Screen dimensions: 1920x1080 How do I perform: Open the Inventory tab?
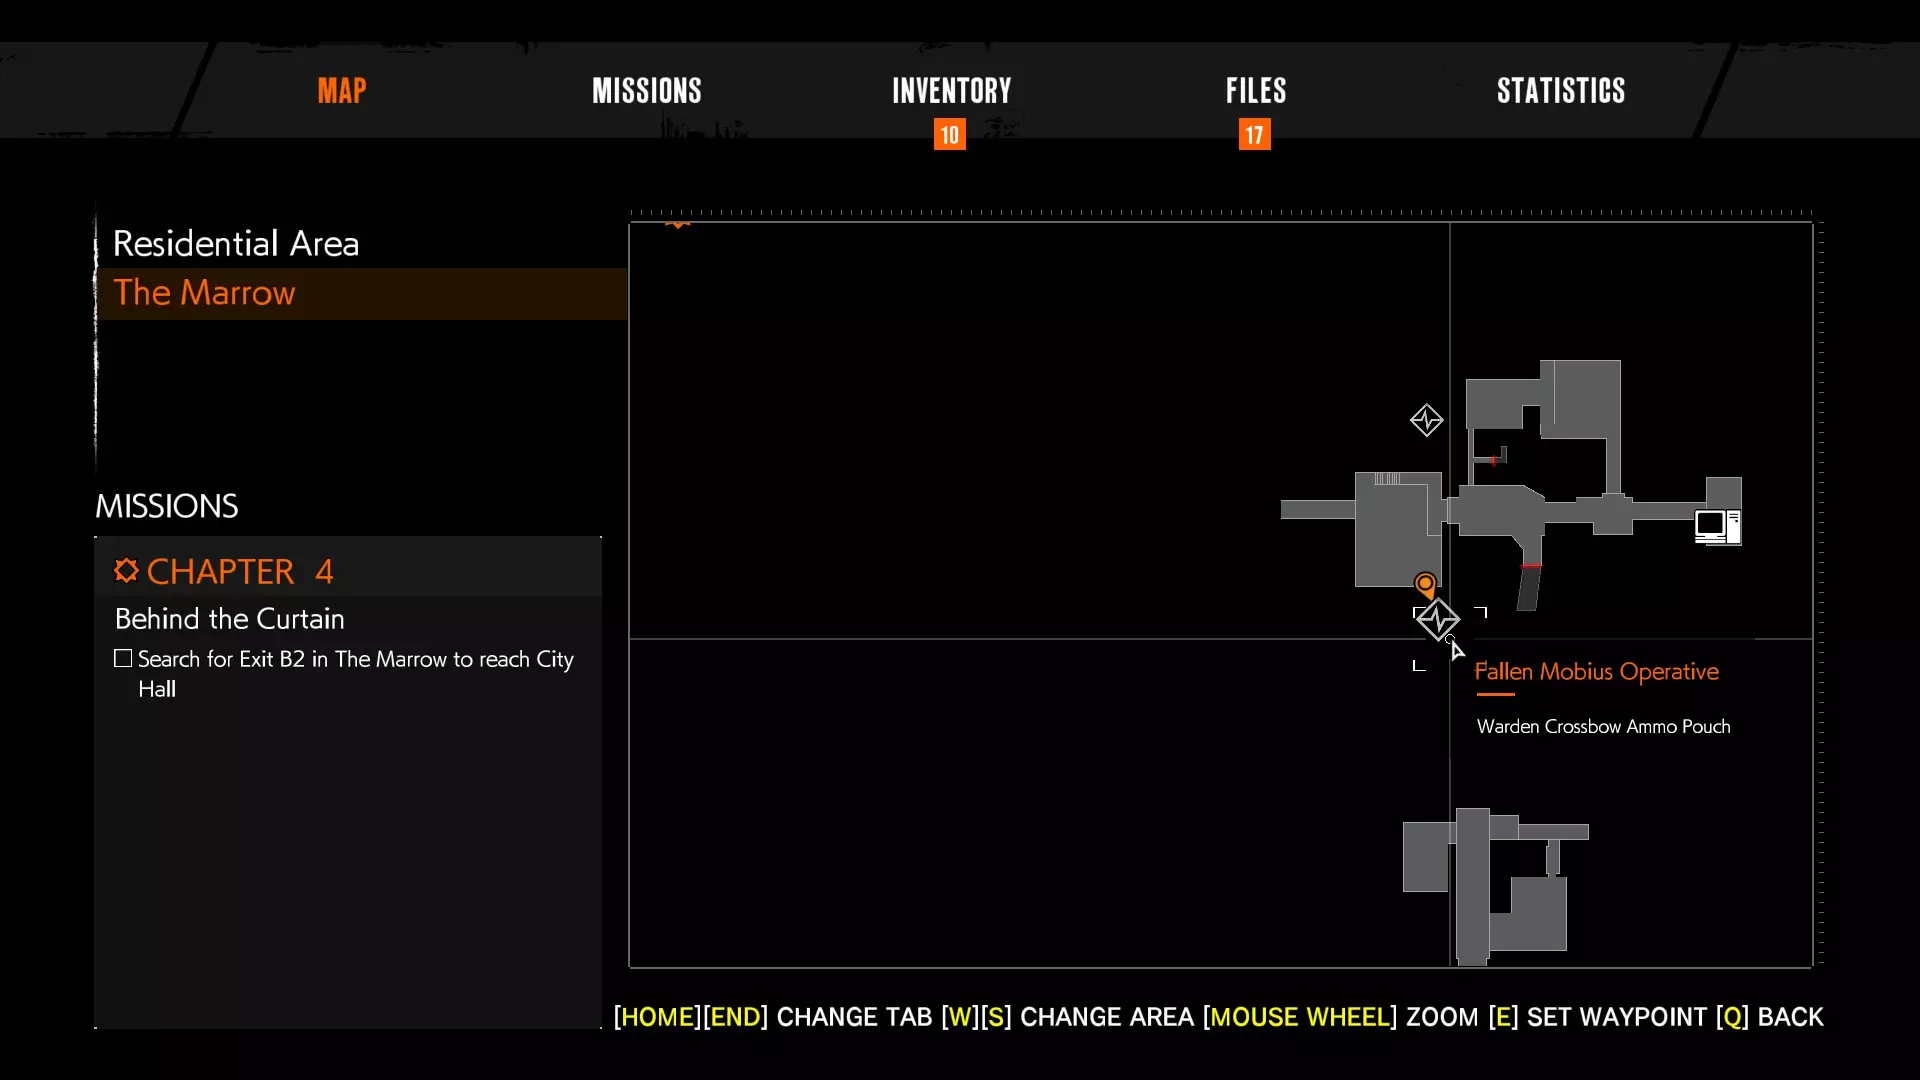point(951,91)
